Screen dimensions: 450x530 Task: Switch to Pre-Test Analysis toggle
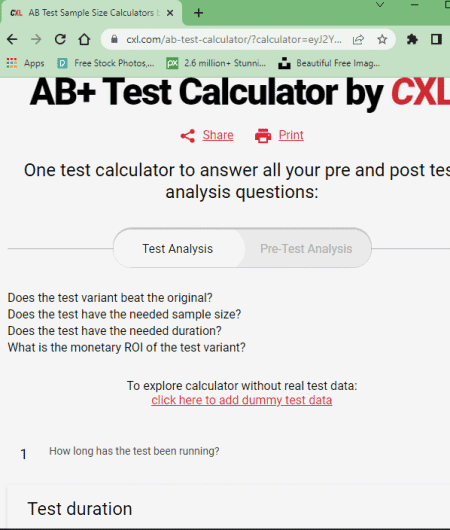306,249
